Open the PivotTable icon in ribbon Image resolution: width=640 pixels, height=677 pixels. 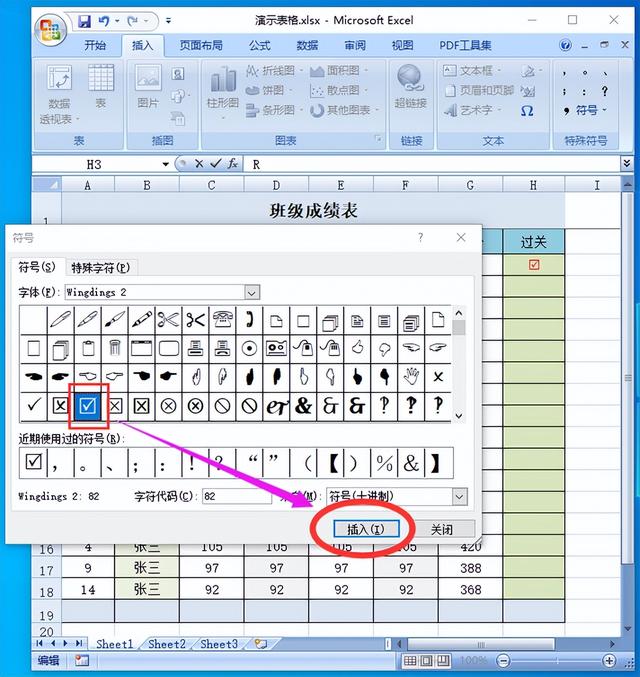pos(59,90)
